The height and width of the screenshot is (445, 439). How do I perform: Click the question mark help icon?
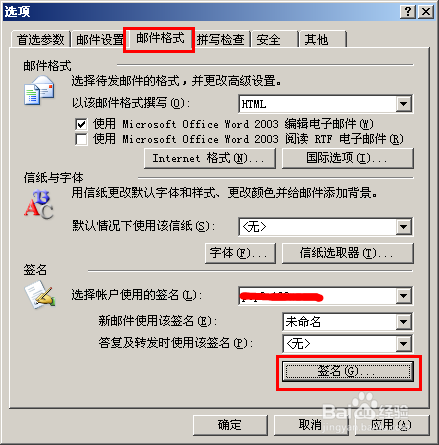408,12
